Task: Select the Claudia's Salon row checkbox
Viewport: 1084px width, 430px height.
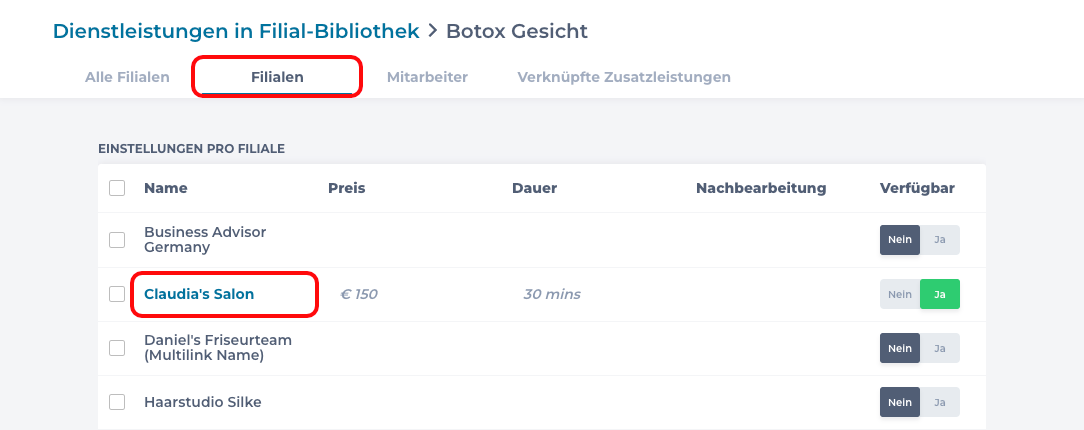Action: [x=117, y=294]
